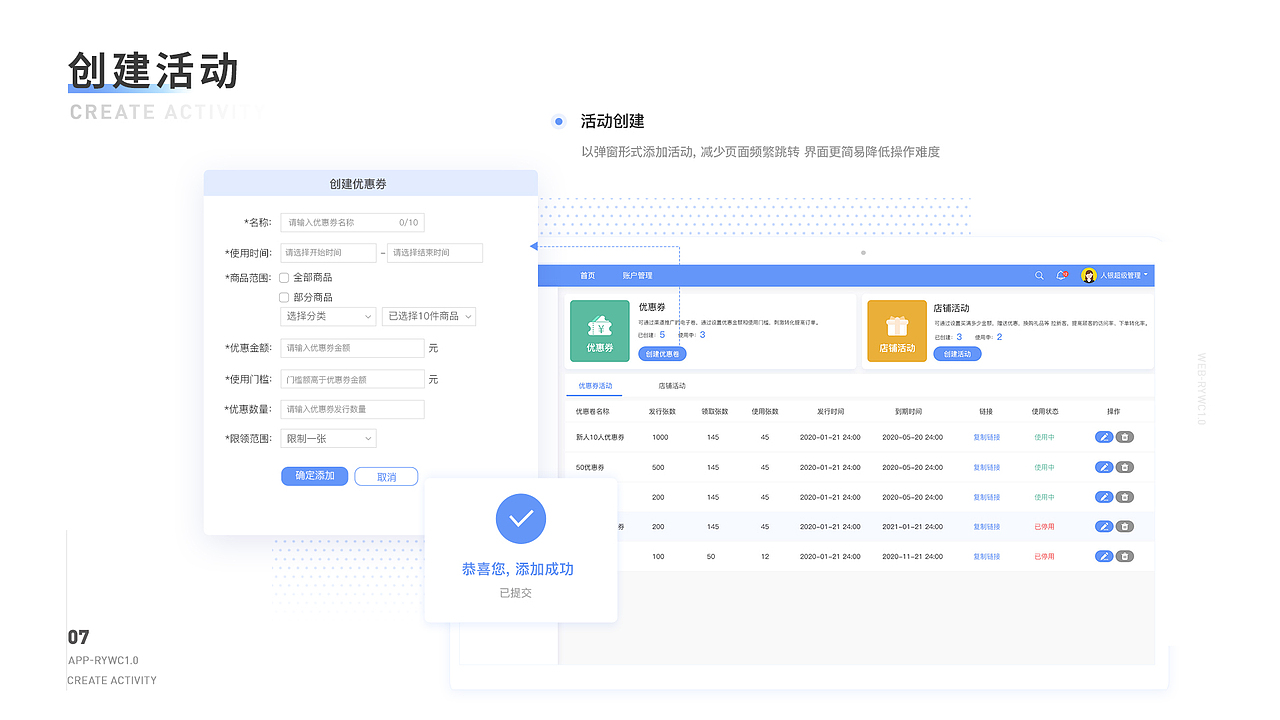Click the green 优惠券 ticket icon tile
The height and width of the screenshot is (720, 1280).
tap(600, 331)
